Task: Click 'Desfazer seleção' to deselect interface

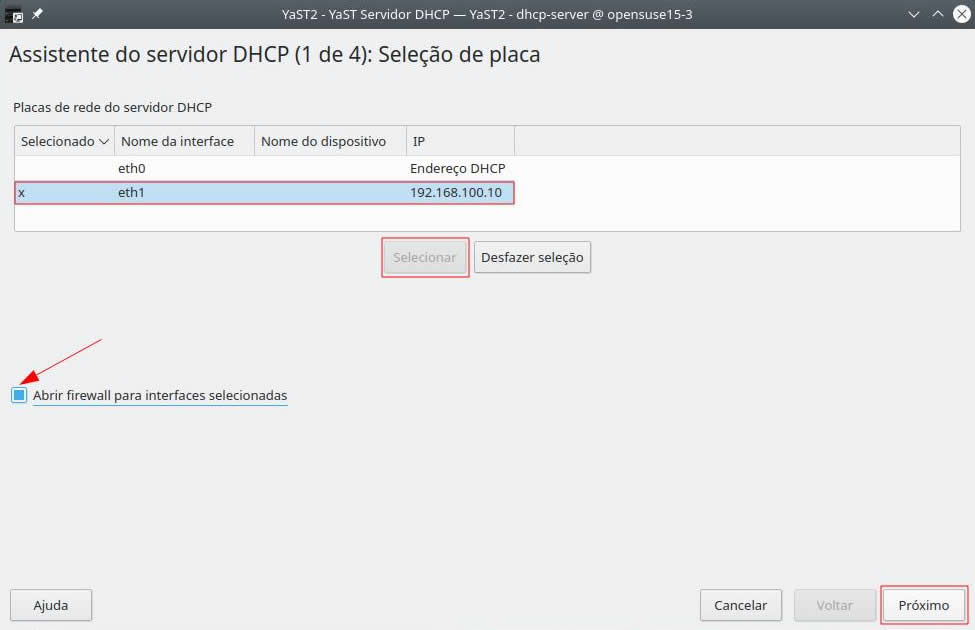Action: 532,257
